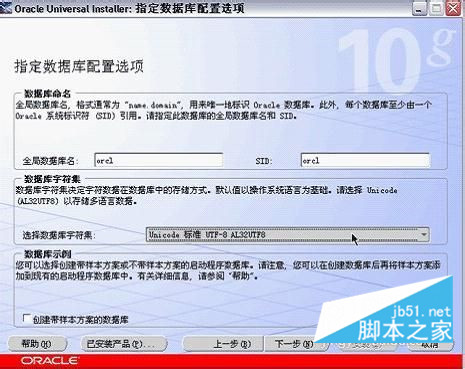Cancel installation with 取消 button
465x369 pixels.
click(429, 345)
